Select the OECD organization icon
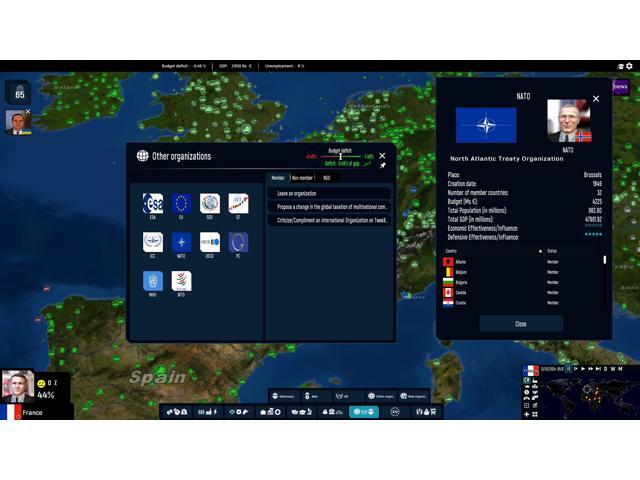Image resolution: width=640 pixels, height=480 pixels. pyautogui.click(x=210, y=242)
